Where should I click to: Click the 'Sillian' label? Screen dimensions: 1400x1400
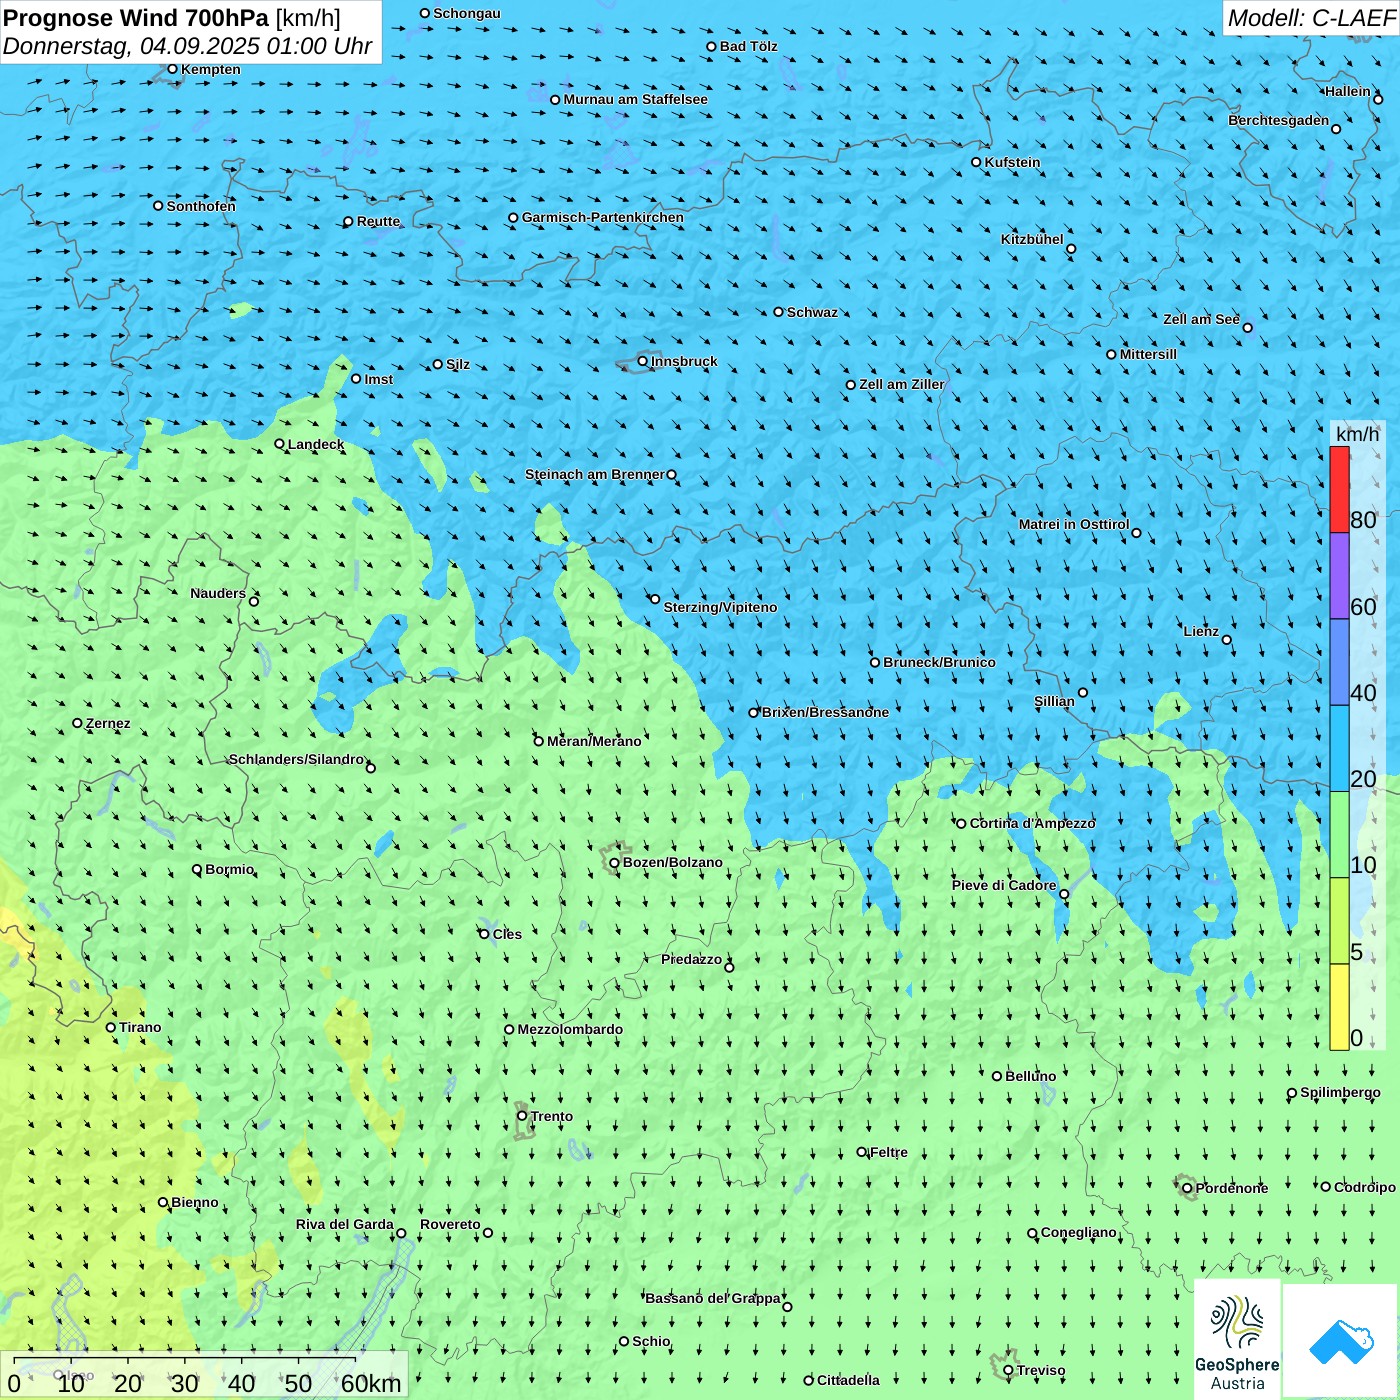pyautogui.click(x=1054, y=701)
